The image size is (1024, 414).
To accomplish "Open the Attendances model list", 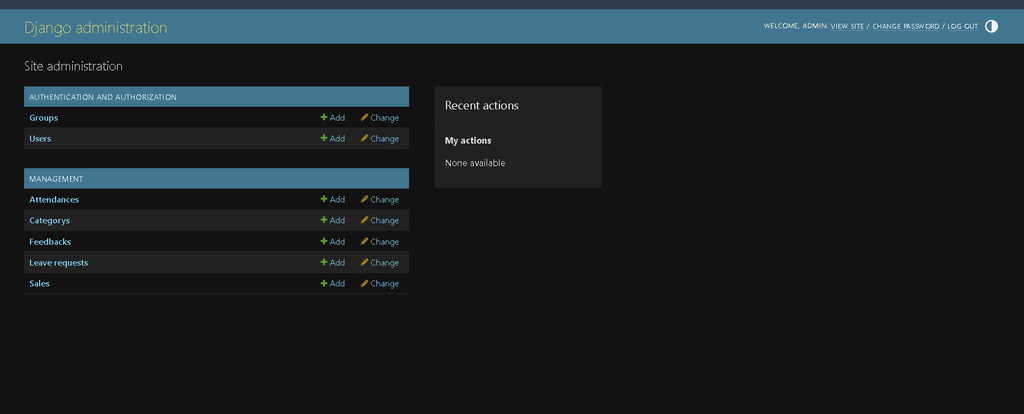I will click(54, 199).
